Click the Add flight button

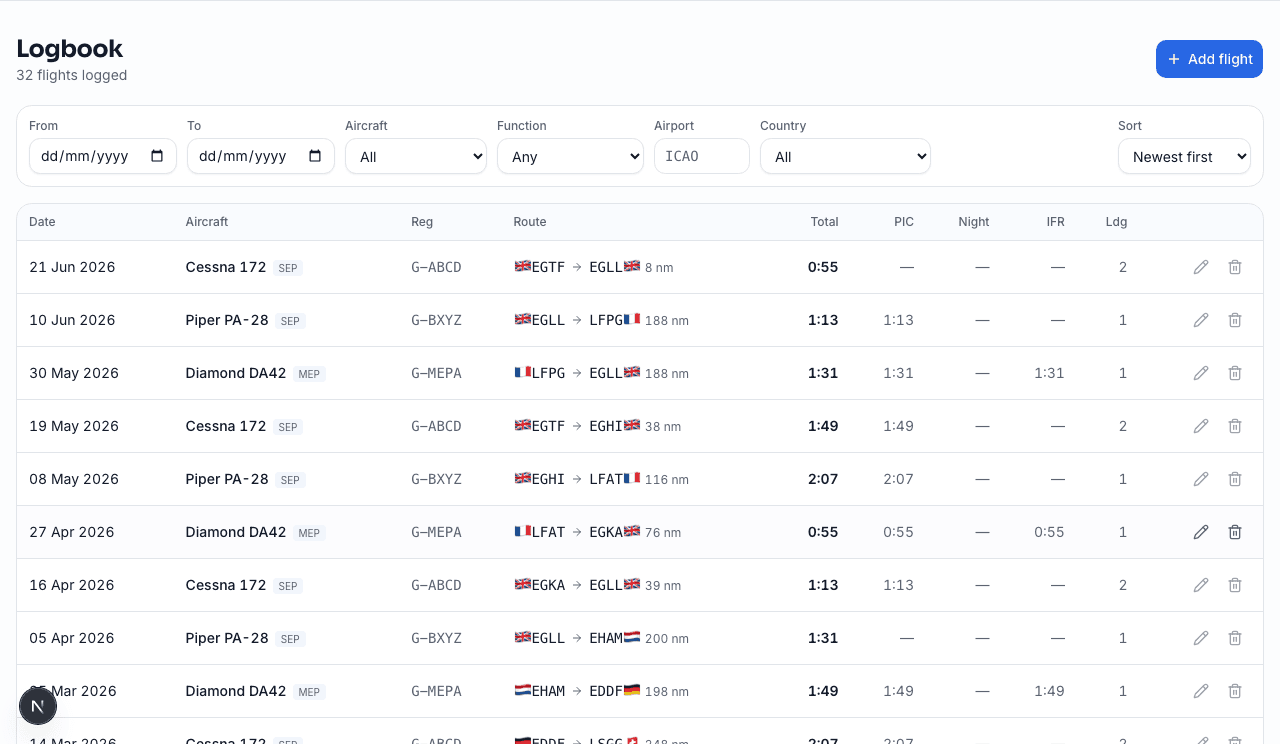(1209, 59)
